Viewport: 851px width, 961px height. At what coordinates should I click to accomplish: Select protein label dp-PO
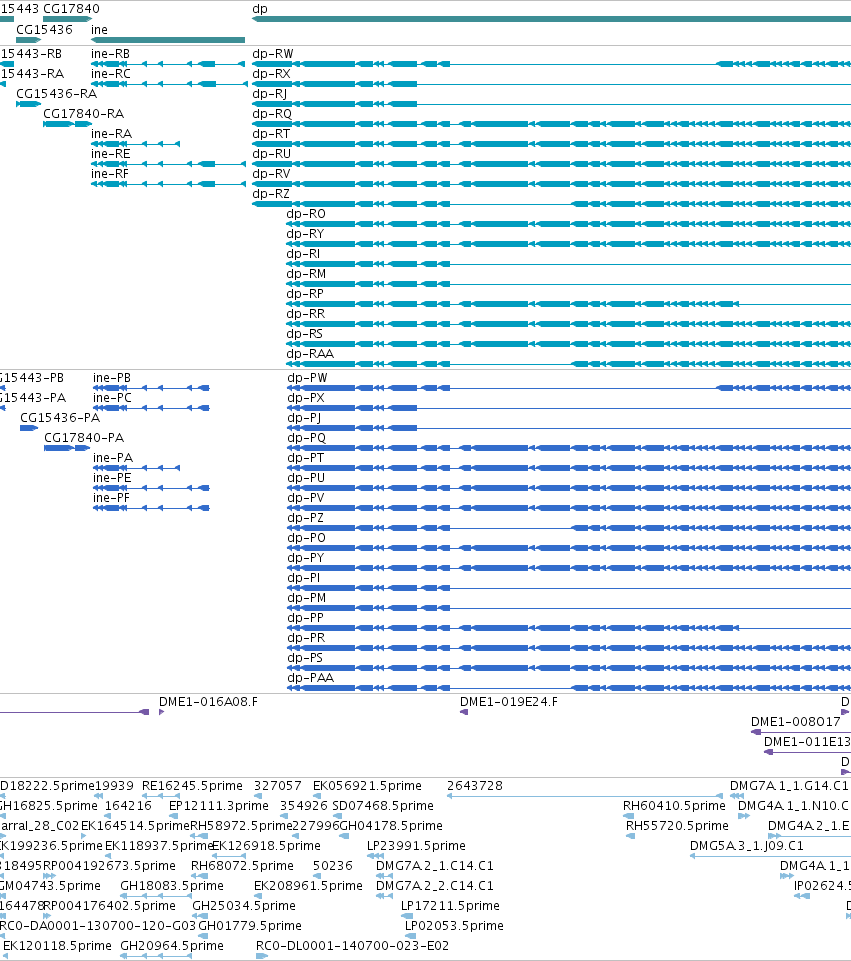pyautogui.click(x=306, y=538)
